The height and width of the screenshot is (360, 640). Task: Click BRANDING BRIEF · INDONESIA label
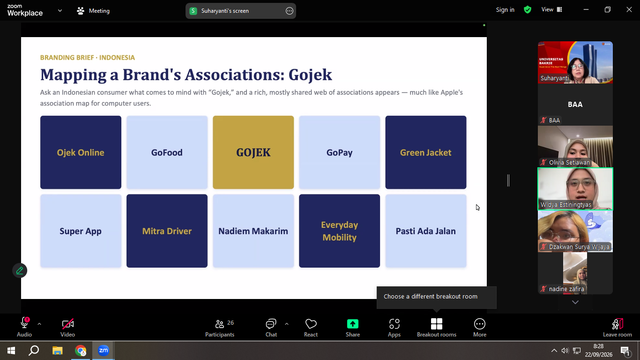click(x=87, y=58)
